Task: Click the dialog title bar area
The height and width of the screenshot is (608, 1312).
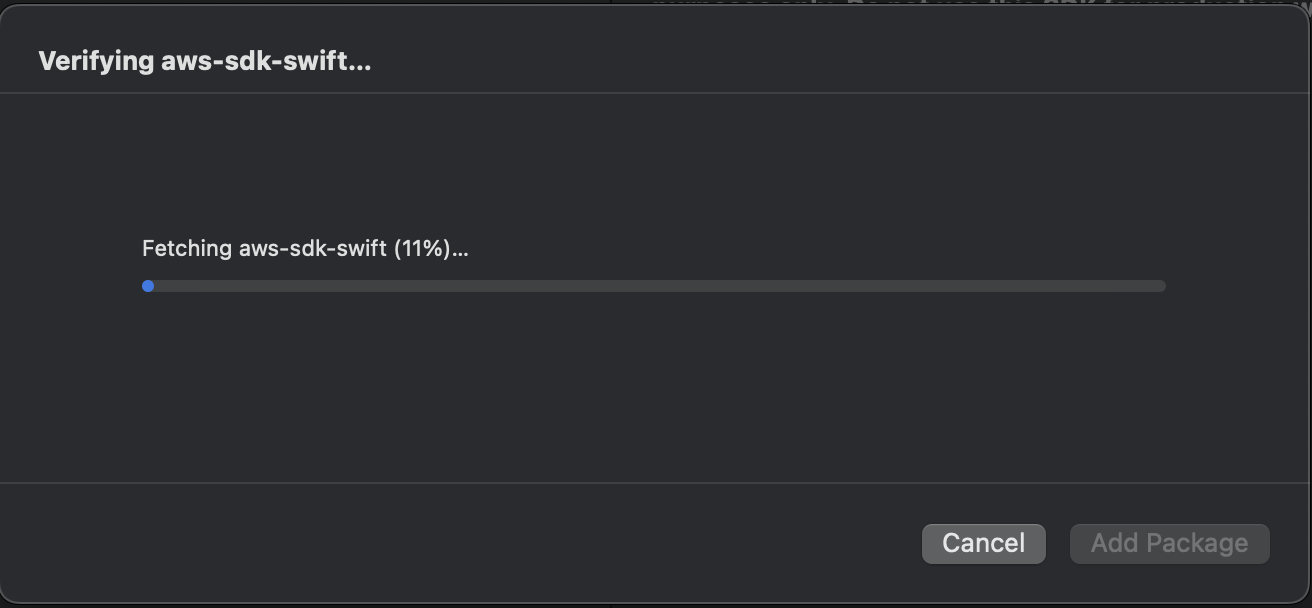Action: coord(650,48)
